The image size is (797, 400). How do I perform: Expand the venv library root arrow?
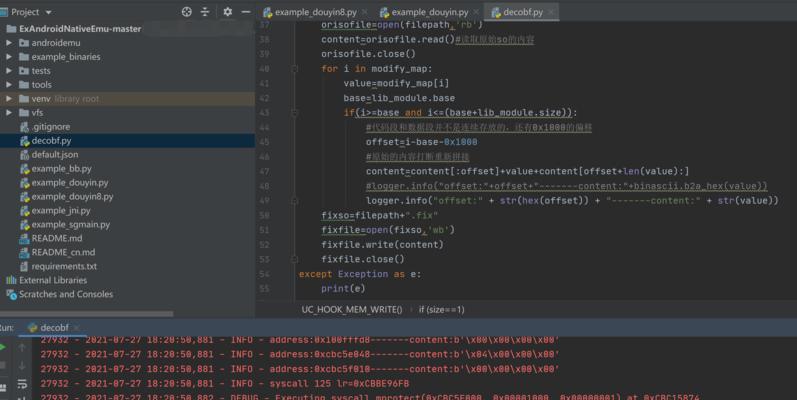[9, 99]
